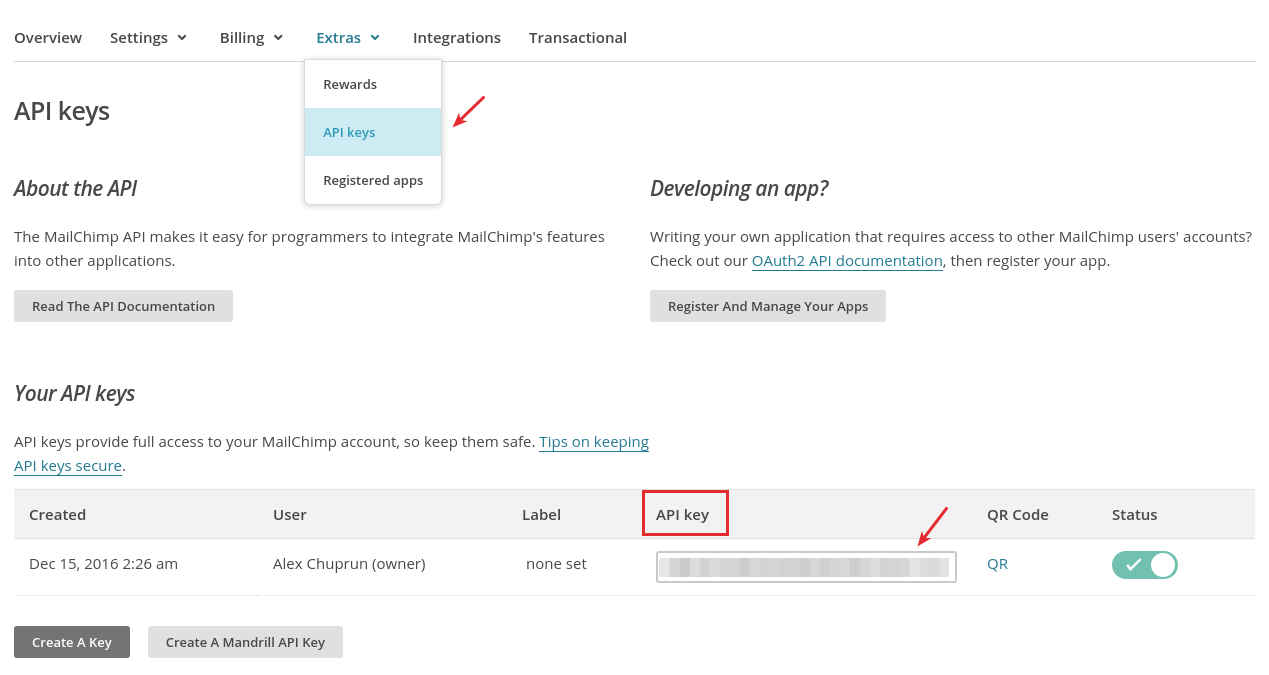Open Tips on keeping API keys secure
1269x675 pixels.
click(594, 442)
